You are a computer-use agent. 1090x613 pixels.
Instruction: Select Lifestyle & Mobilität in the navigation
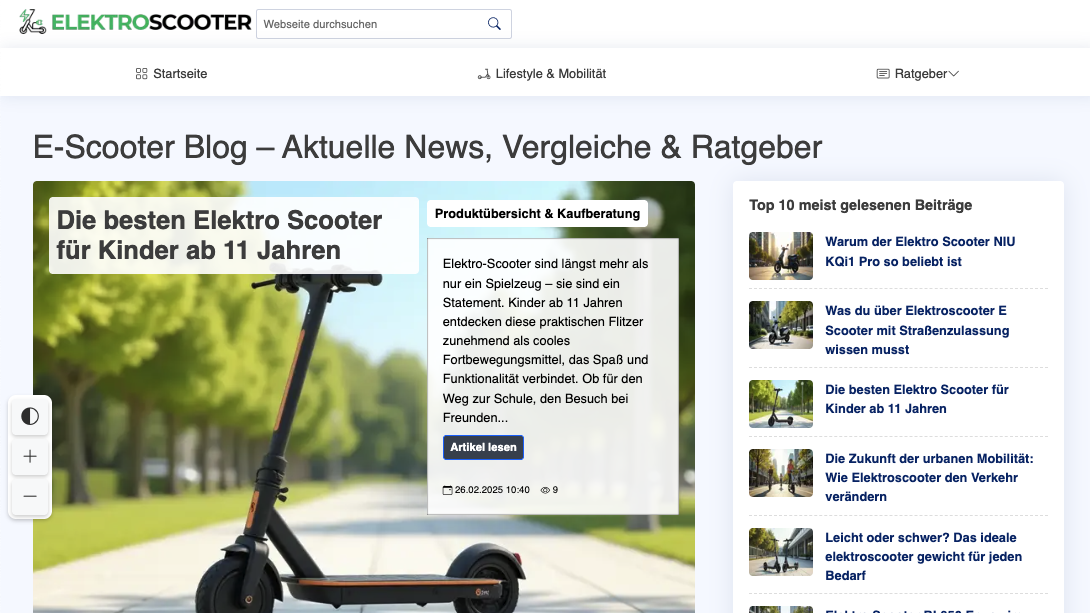[552, 73]
